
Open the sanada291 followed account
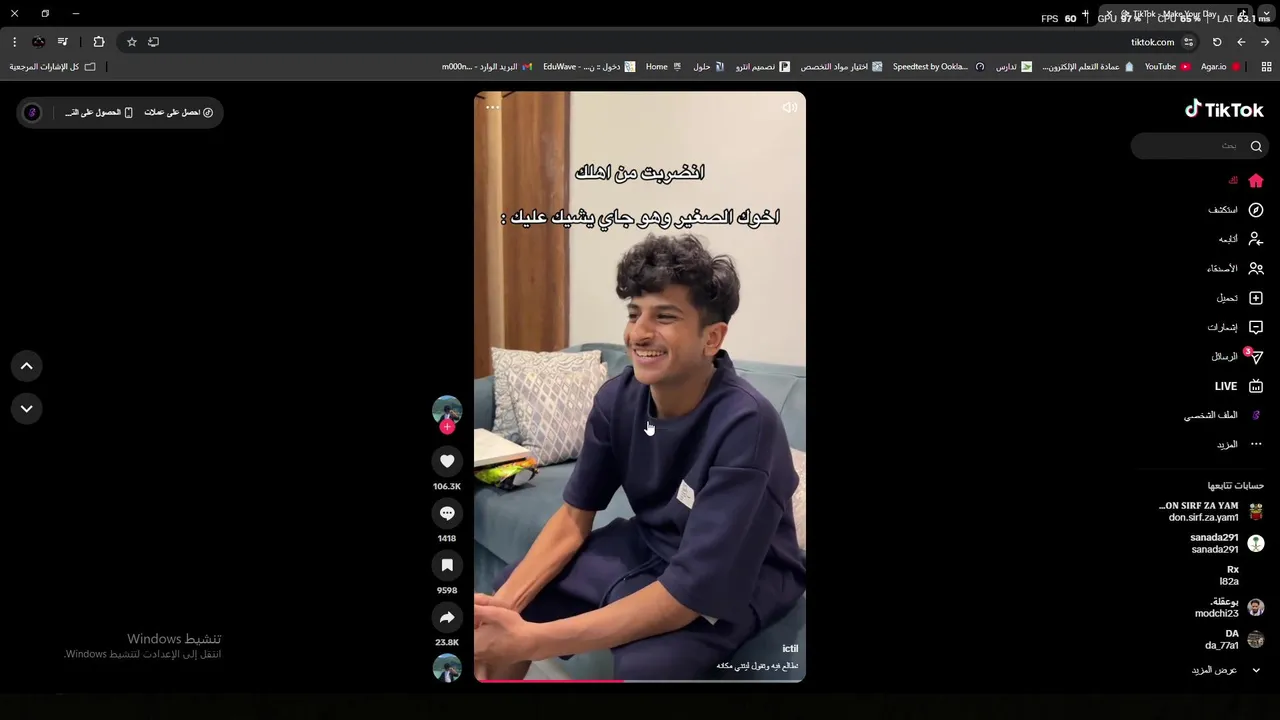click(x=1227, y=543)
